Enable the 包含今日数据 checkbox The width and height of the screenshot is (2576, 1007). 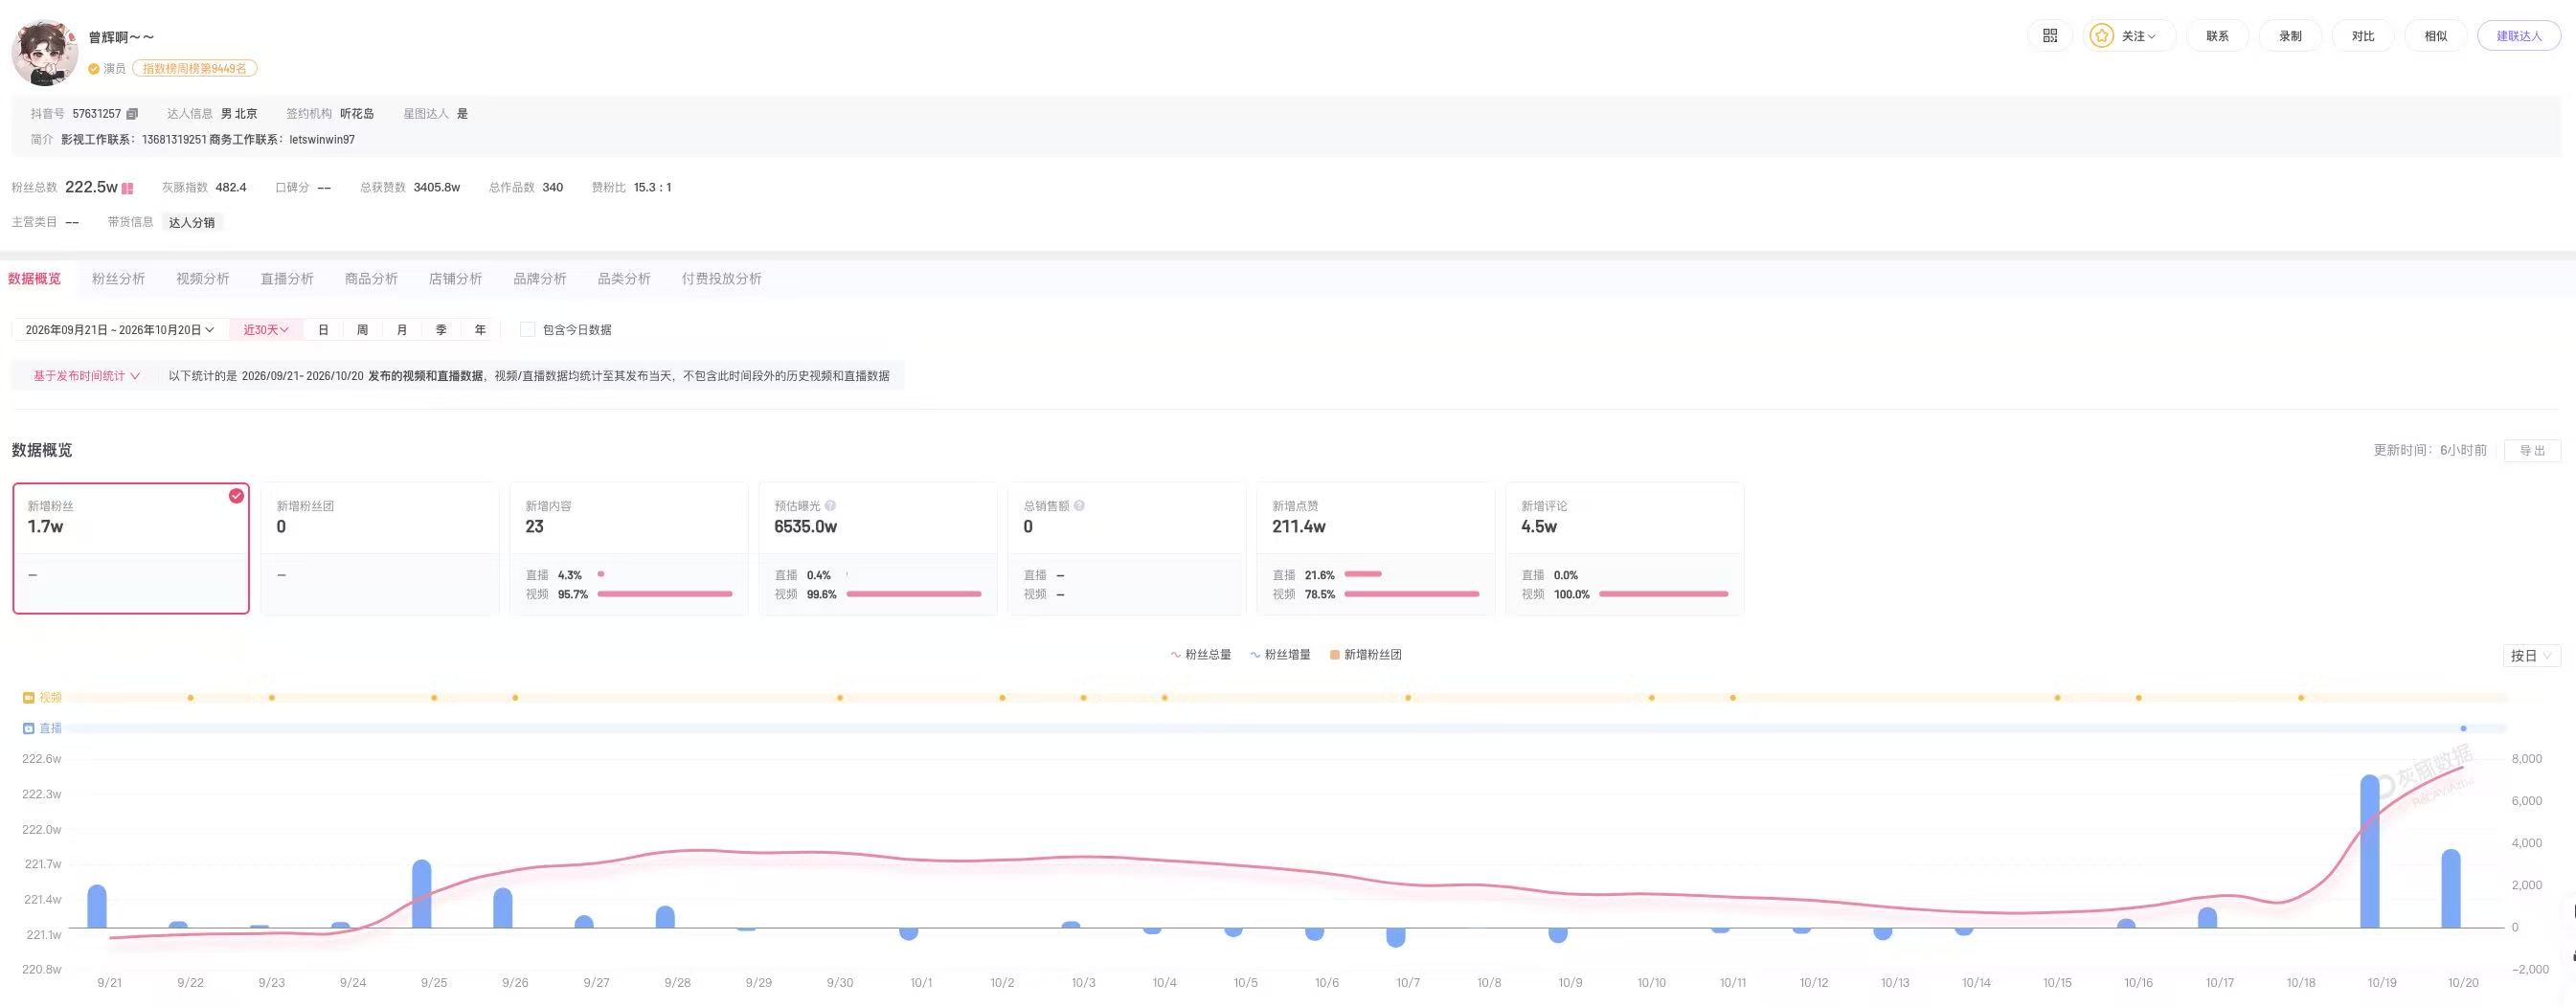527,330
